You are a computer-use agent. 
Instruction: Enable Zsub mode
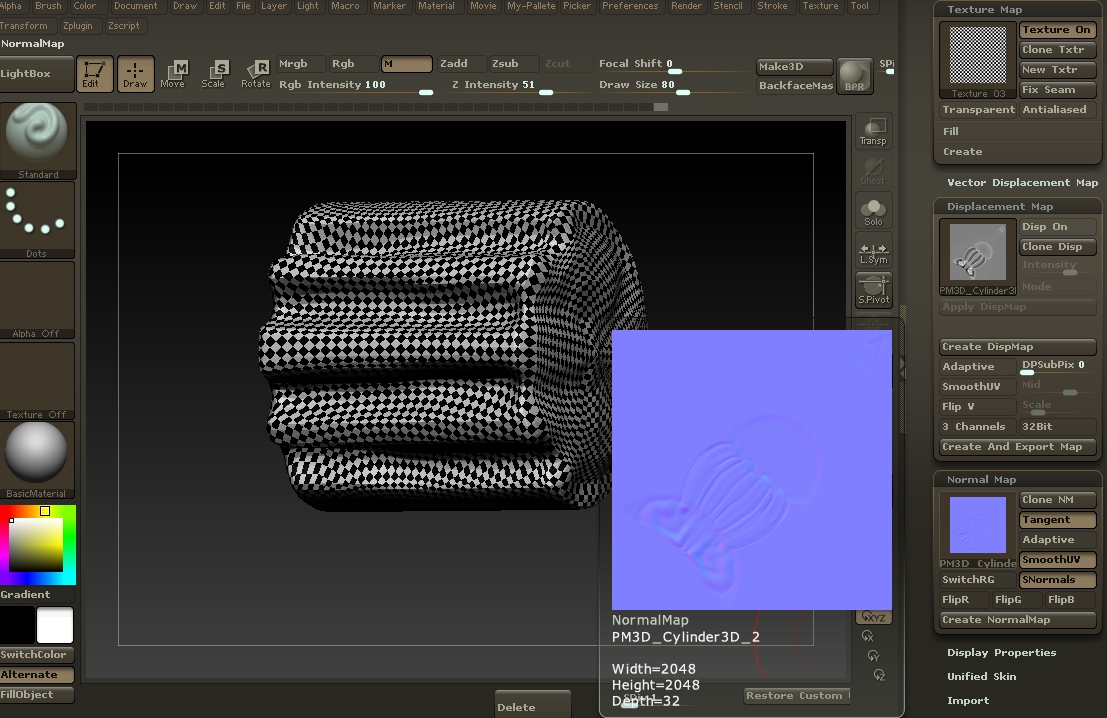point(513,64)
